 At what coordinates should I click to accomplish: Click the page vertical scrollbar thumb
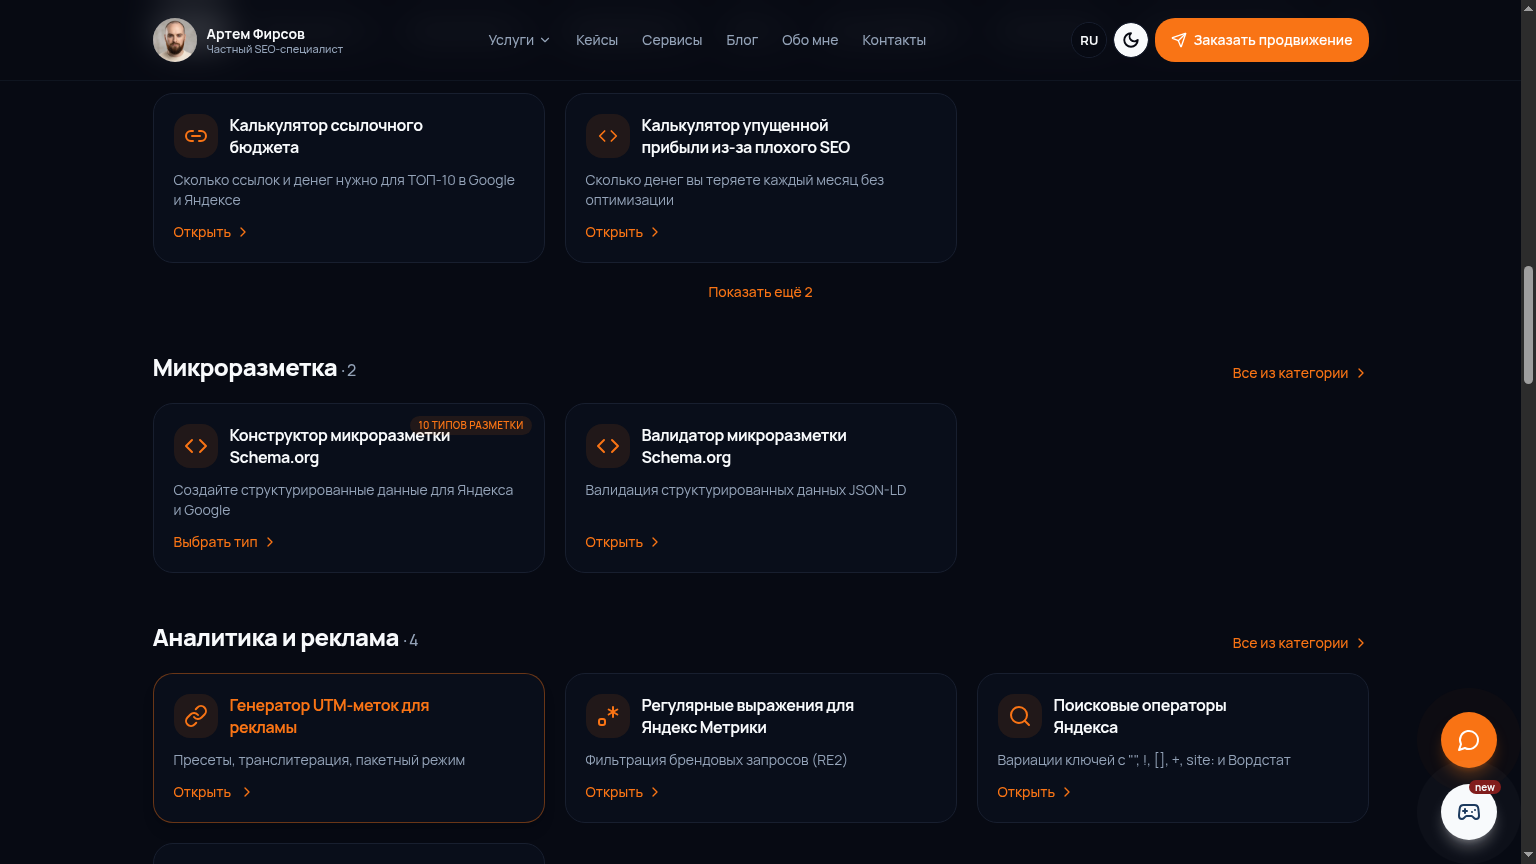coord(1528,325)
